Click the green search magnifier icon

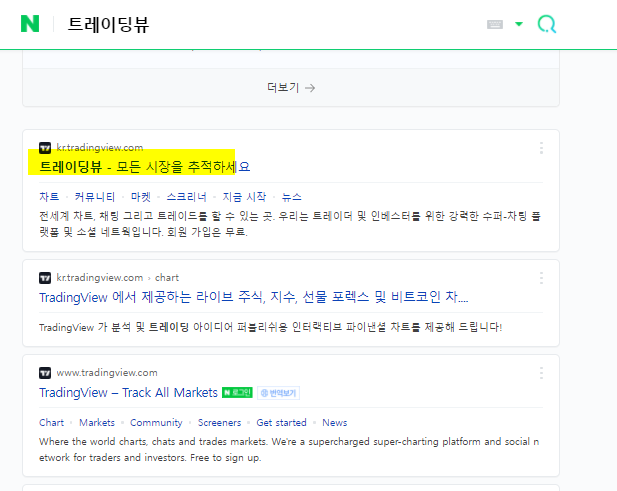coord(547,24)
